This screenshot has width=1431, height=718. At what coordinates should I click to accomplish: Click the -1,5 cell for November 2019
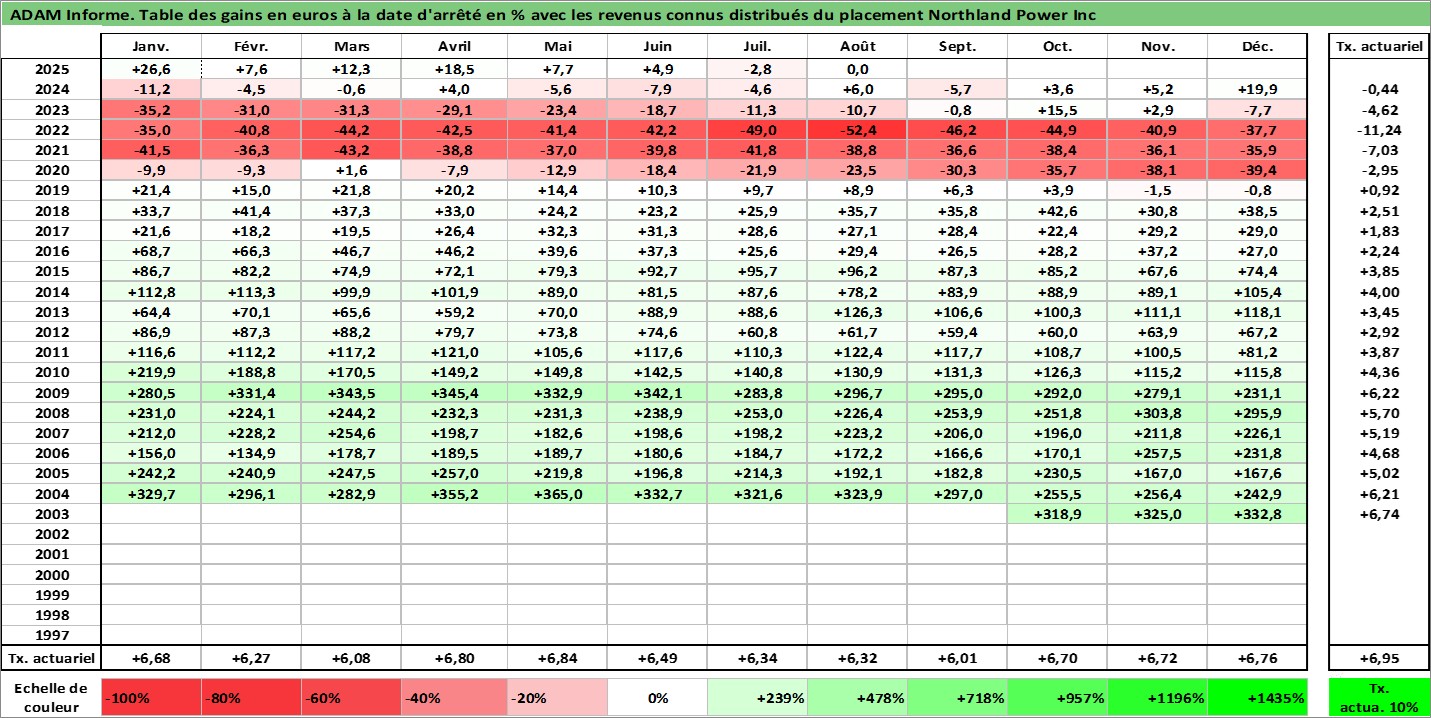(1157, 190)
